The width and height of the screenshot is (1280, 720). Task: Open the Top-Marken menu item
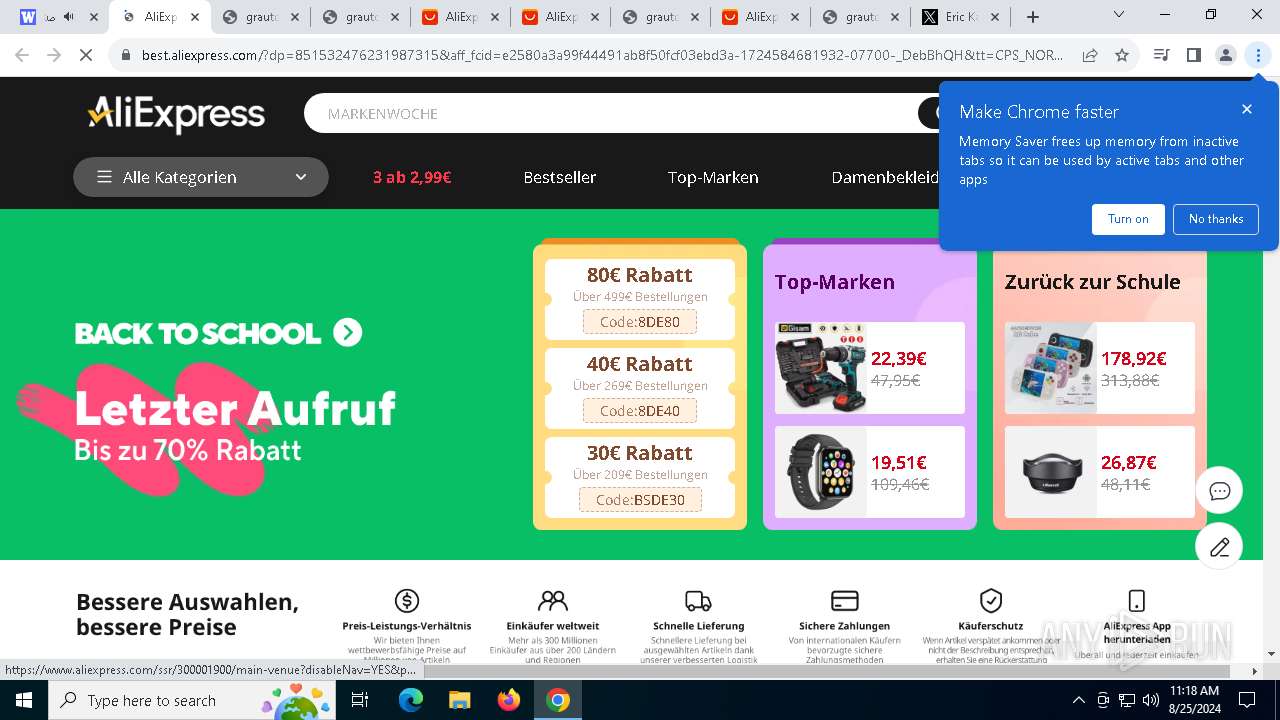click(x=713, y=177)
